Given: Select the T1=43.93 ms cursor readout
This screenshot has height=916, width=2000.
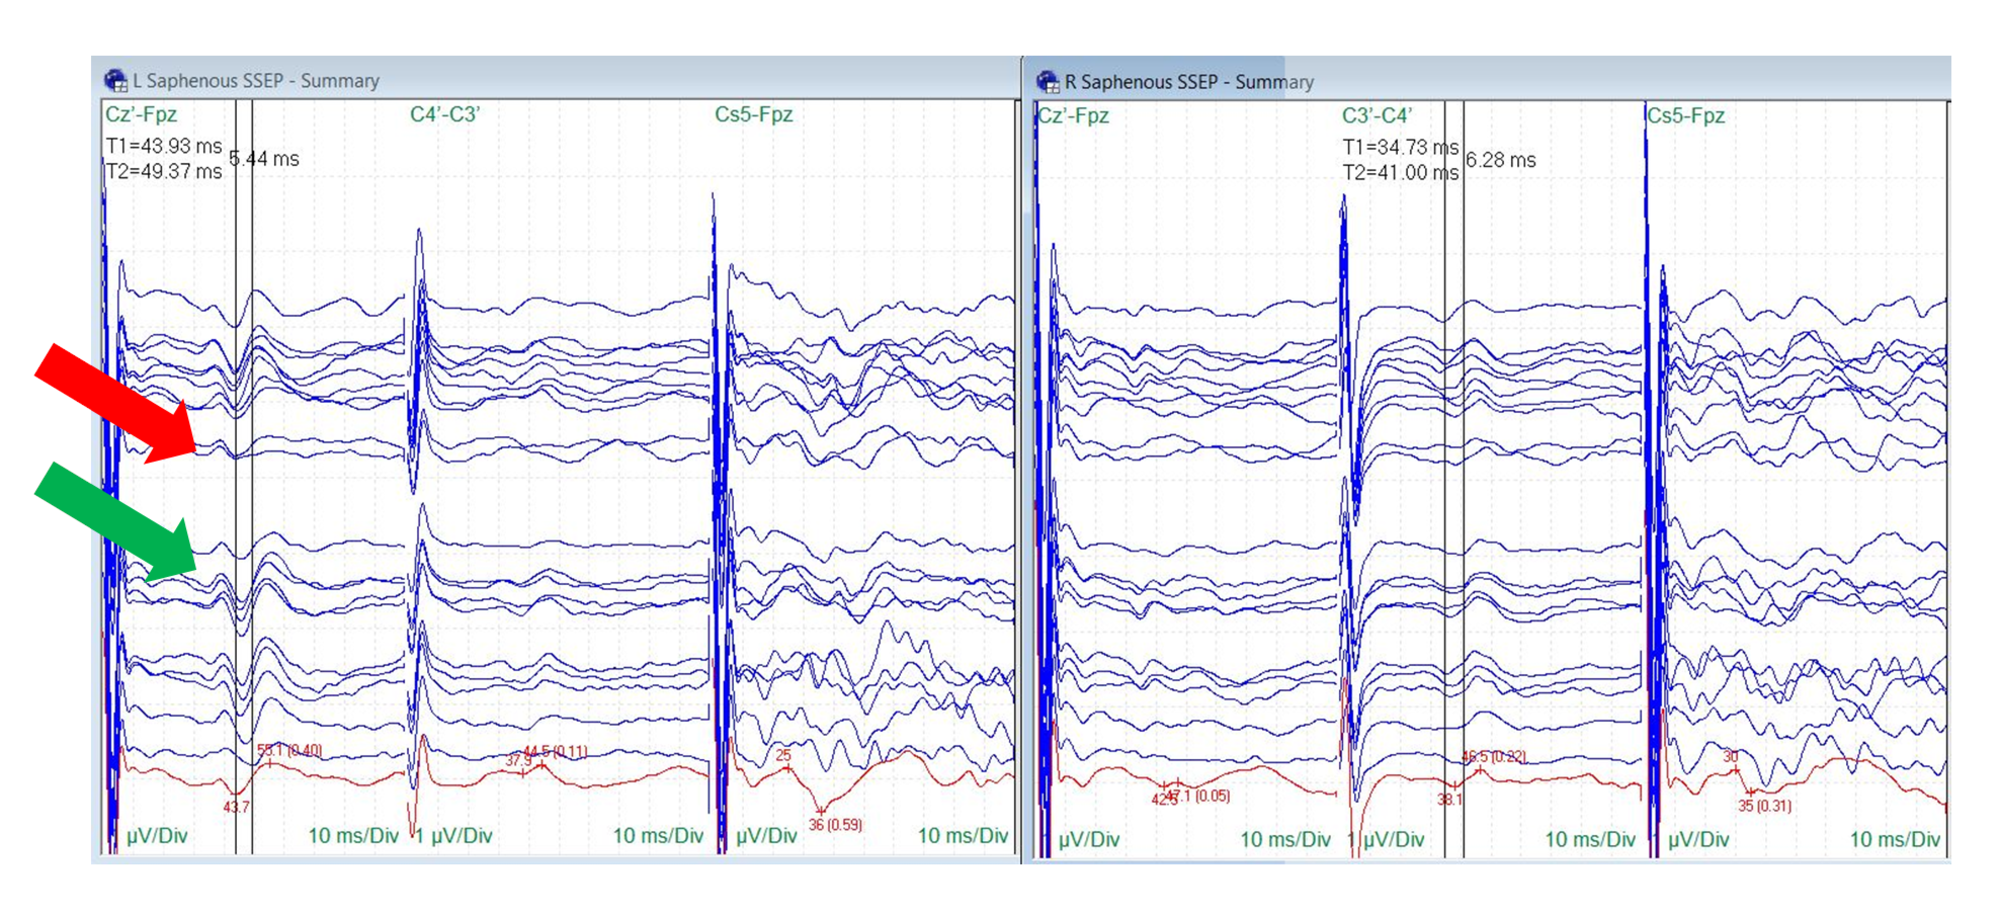Looking at the screenshot, I should (164, 146).
